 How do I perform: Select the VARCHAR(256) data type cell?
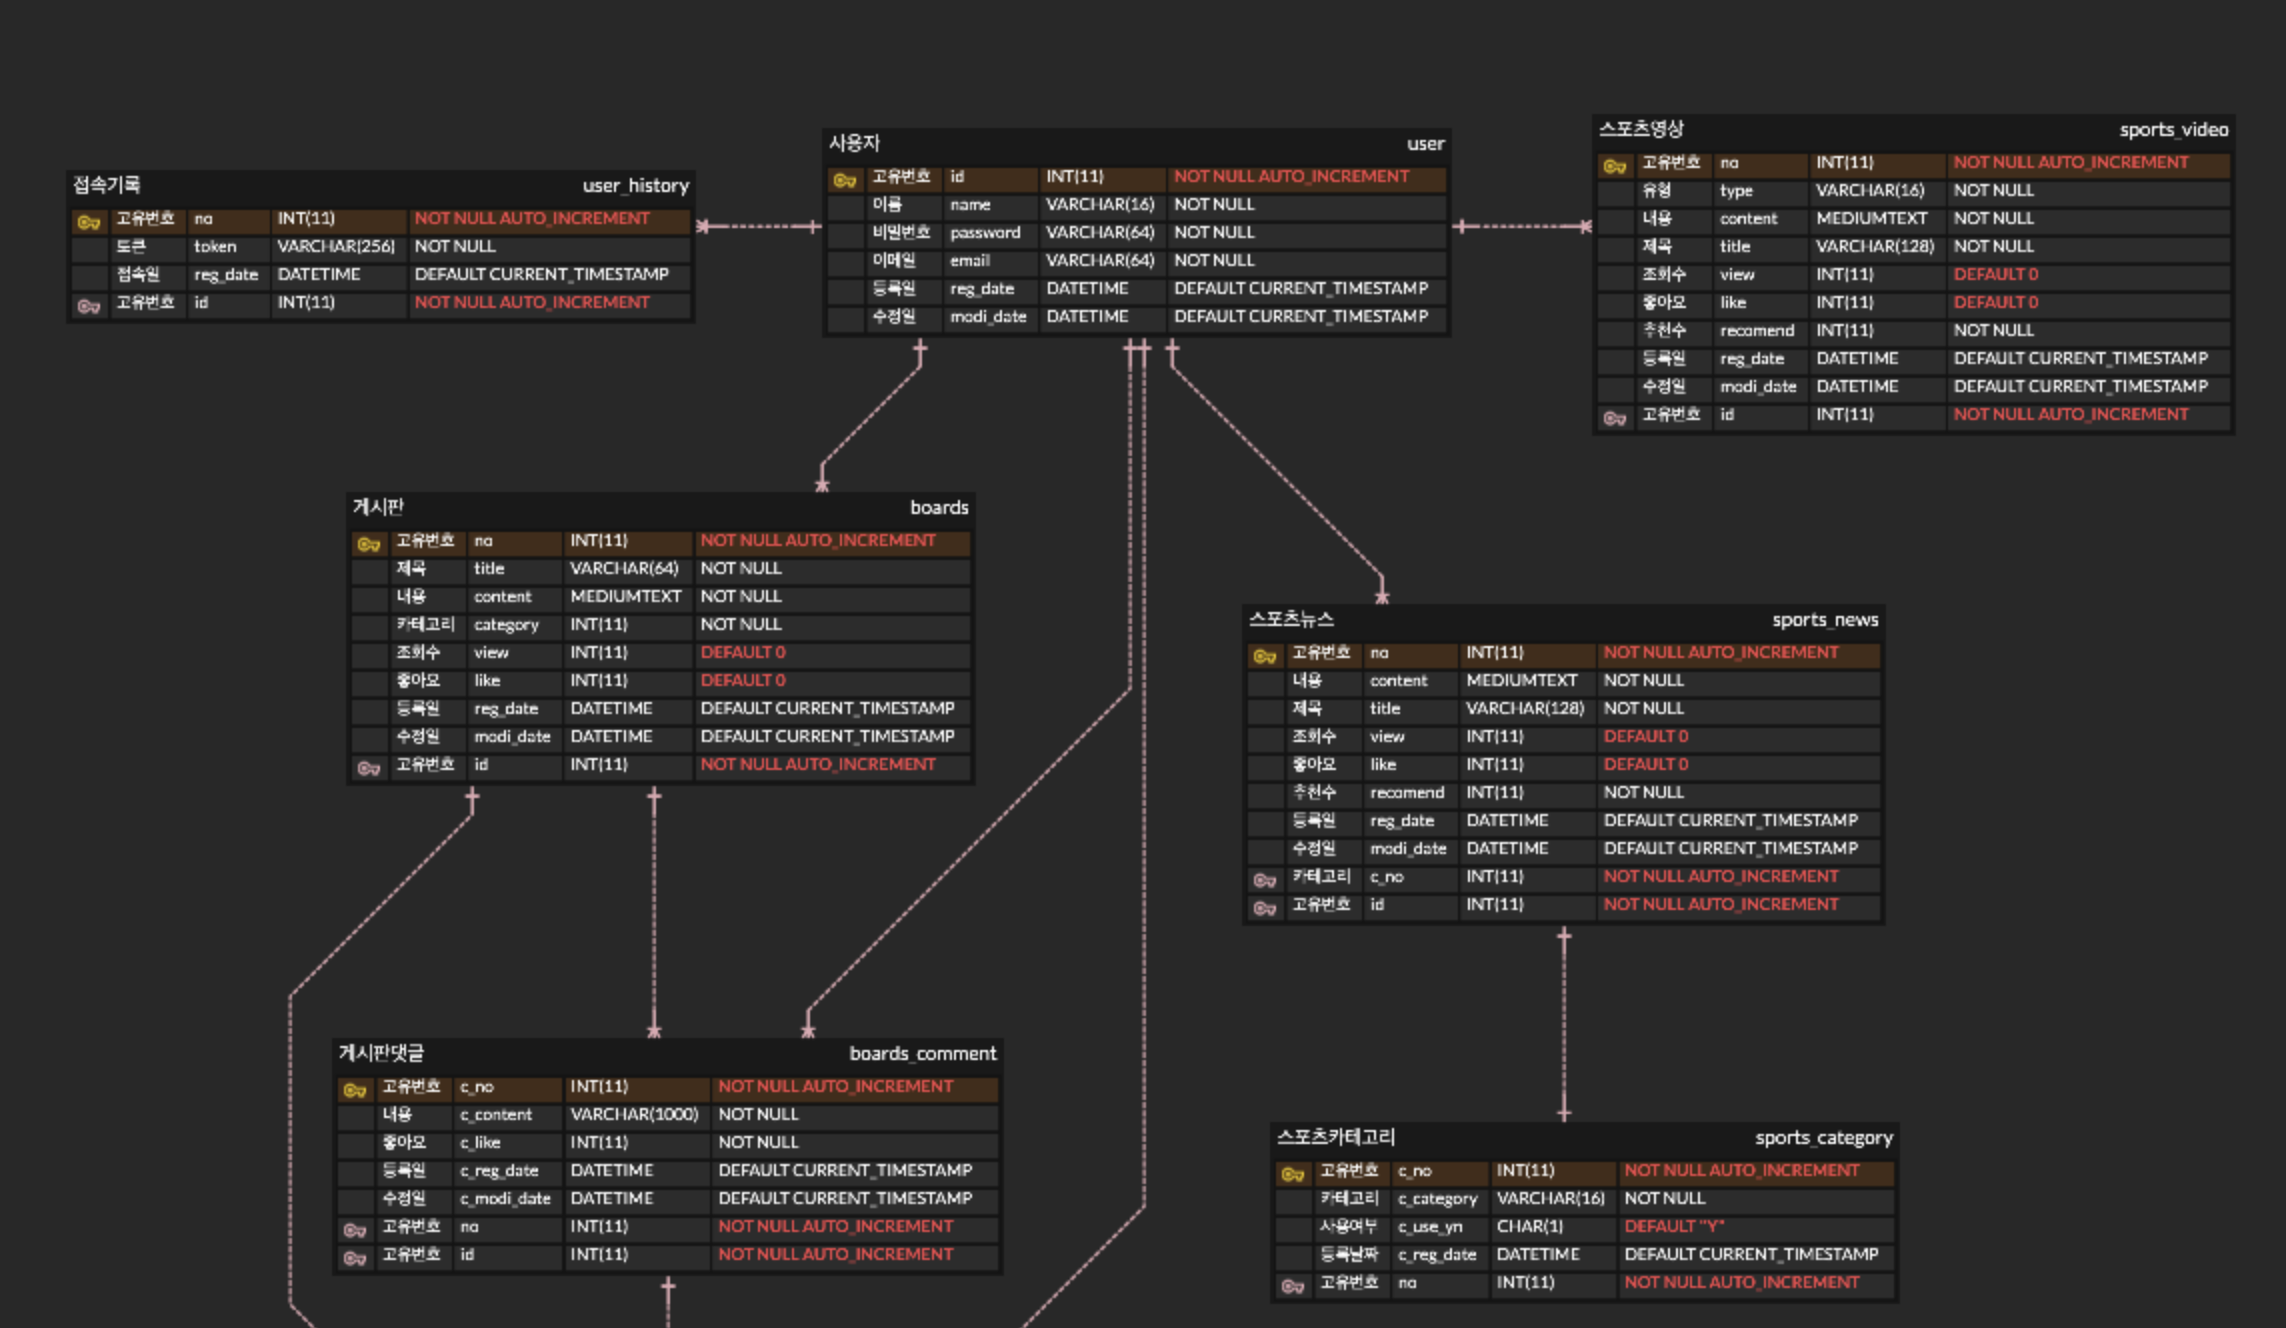point(336,246)
